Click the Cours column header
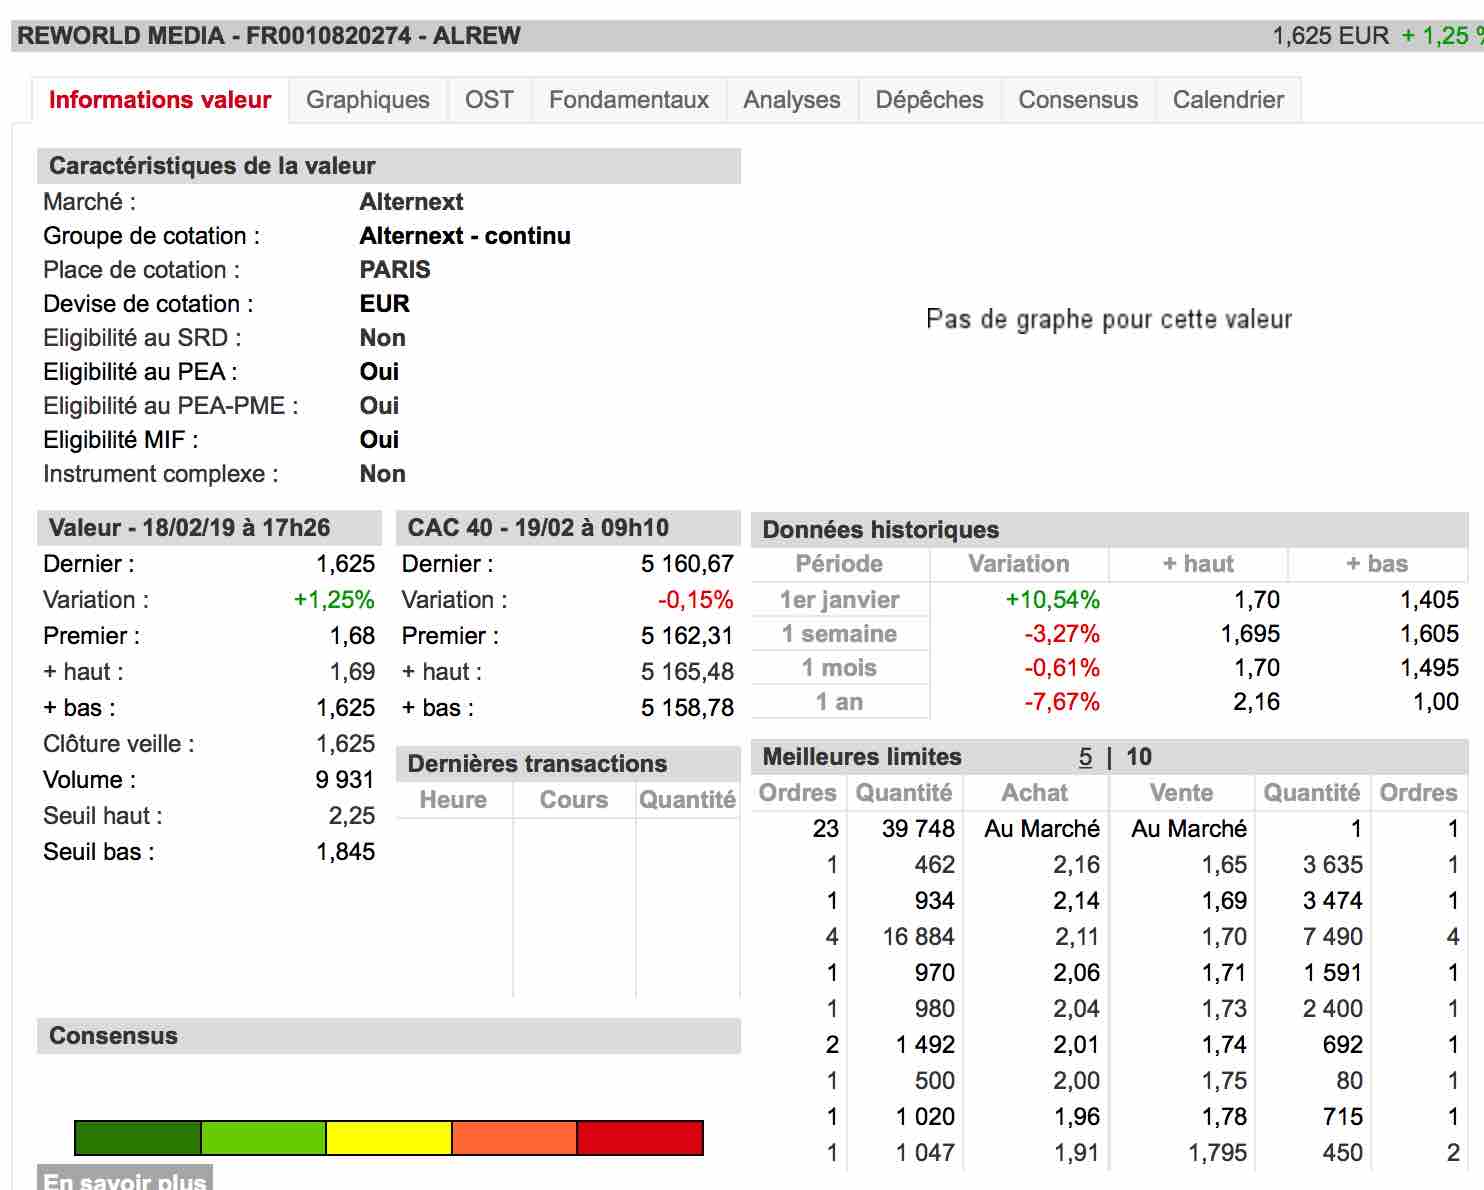 (574, 800)
